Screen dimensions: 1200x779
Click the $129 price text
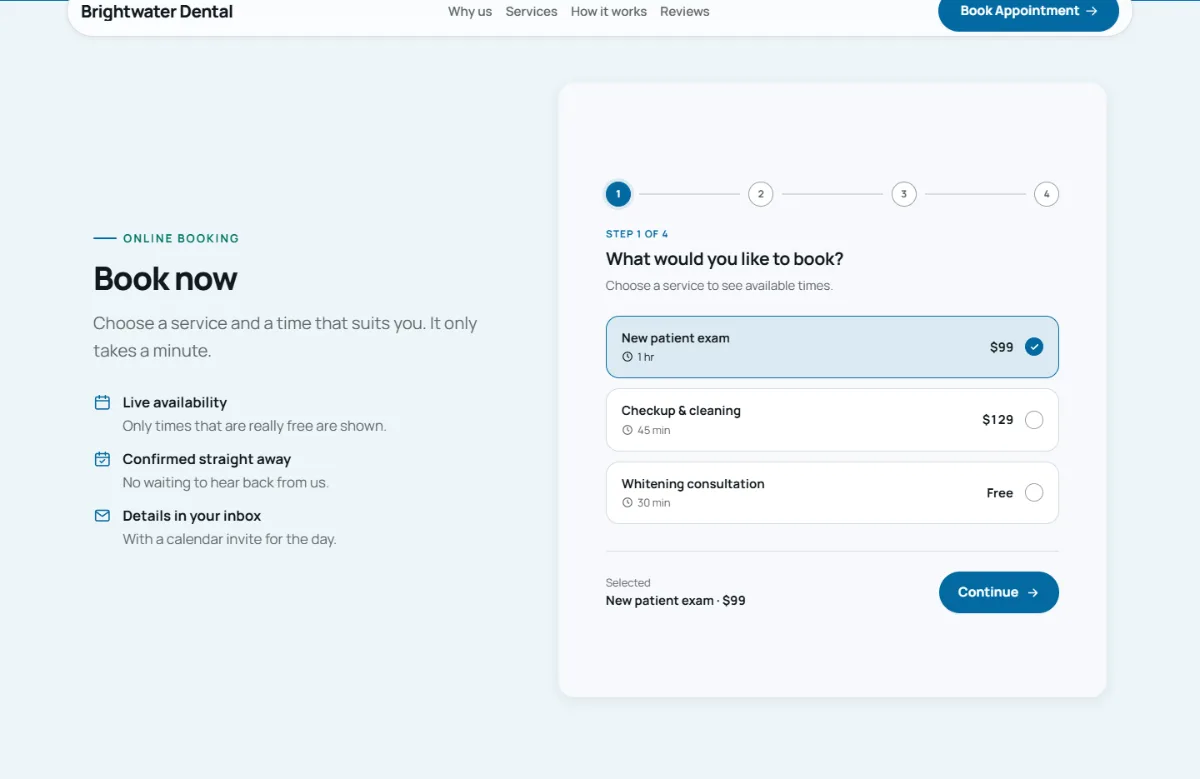(998, 420)
